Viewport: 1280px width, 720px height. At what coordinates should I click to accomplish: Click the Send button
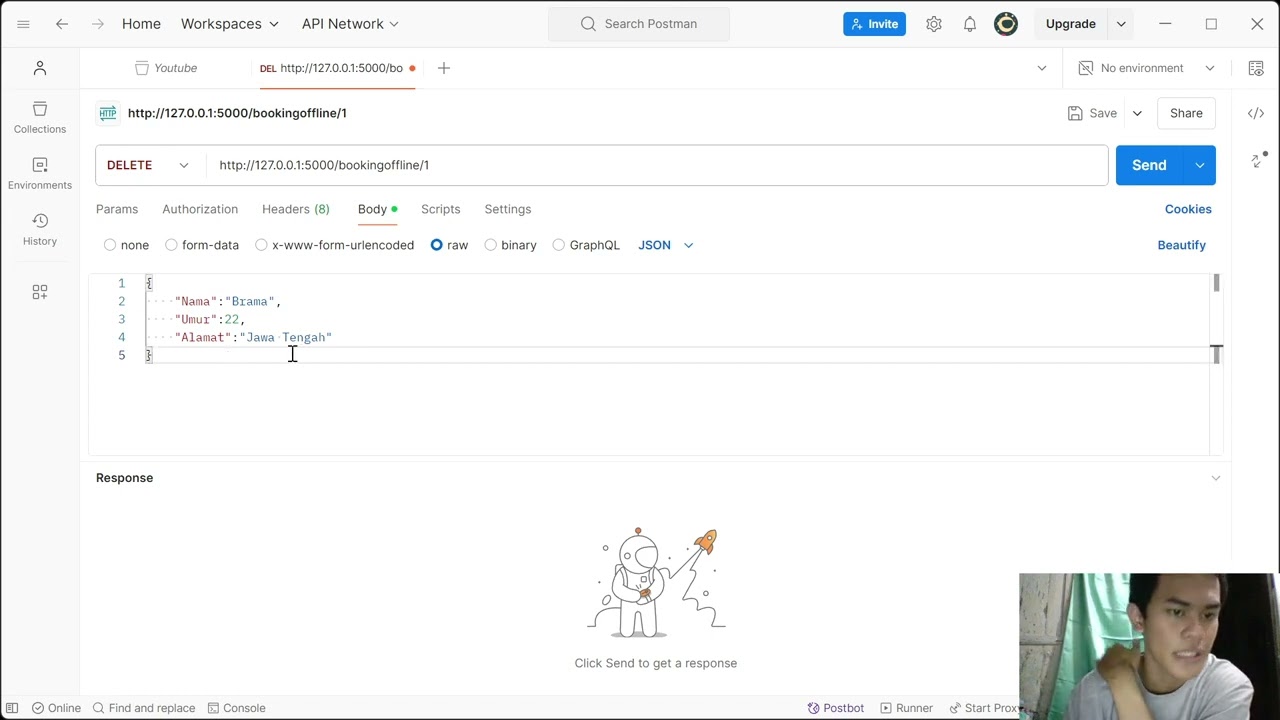(x=1149, y=165)
